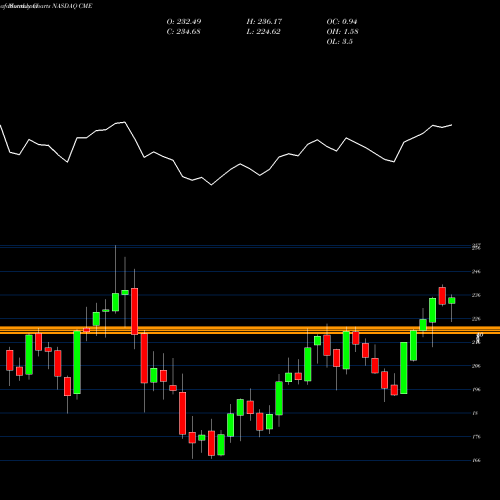Select the close value C: 234.68
Screen dimensions: 500x500
[x=183, y=32]
